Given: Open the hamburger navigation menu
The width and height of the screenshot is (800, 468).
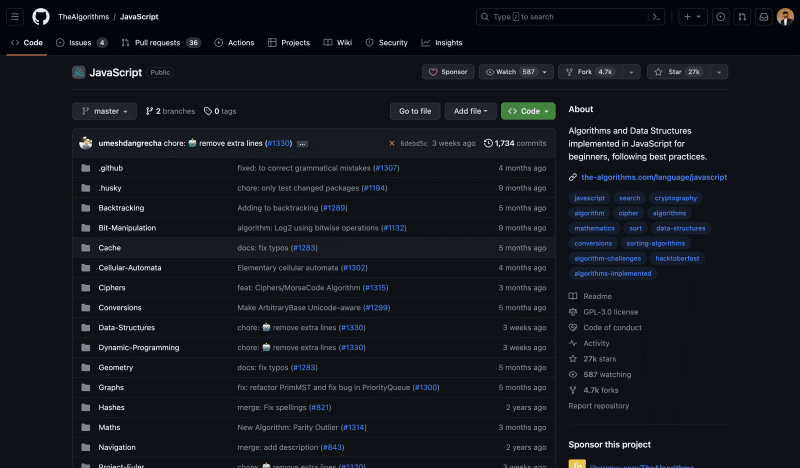Looking at the screenshot, I should tap(15, 17).
